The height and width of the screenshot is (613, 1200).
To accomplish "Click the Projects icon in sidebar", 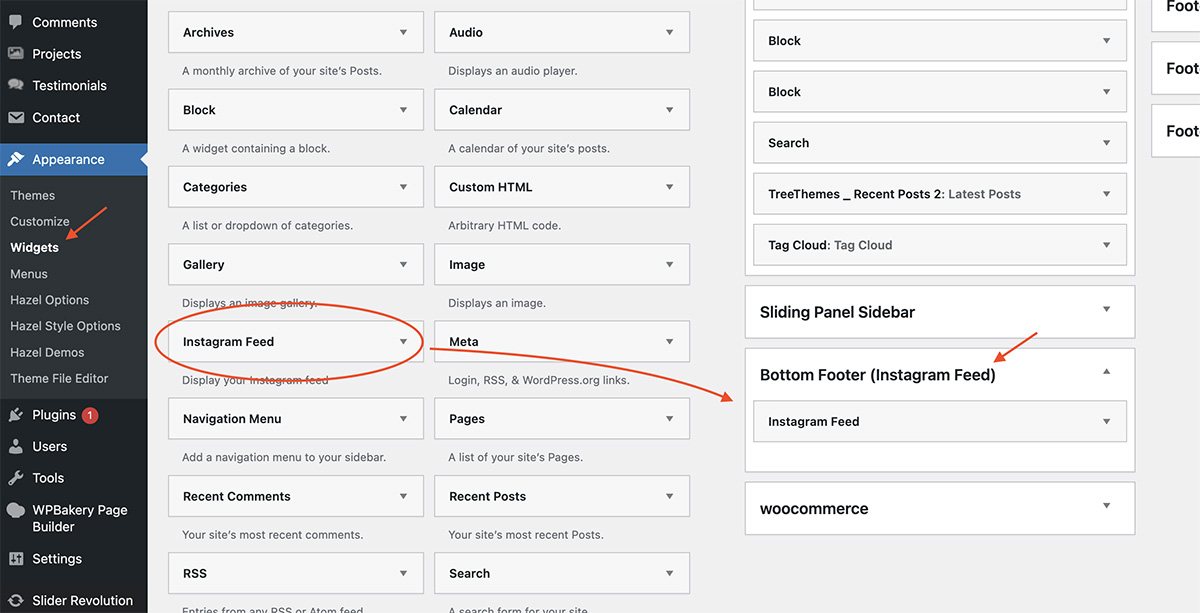I will point(16,54).
